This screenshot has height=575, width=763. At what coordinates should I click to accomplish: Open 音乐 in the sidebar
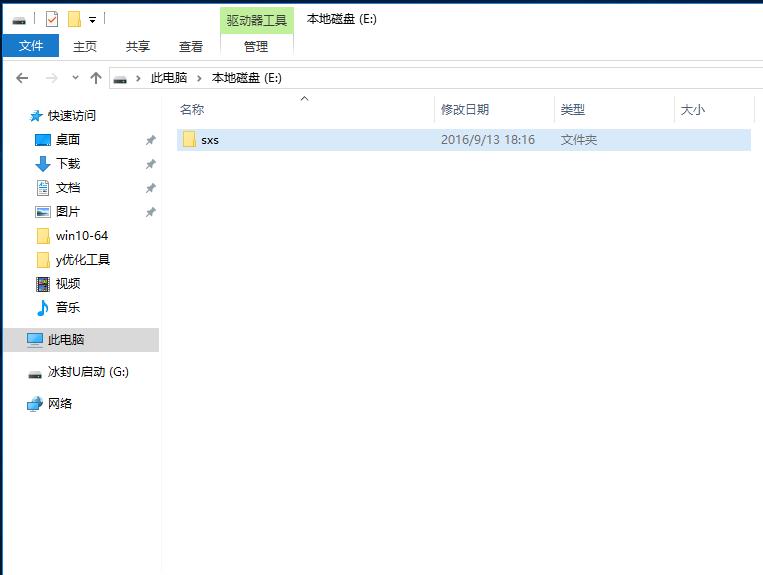click(68, 307)
